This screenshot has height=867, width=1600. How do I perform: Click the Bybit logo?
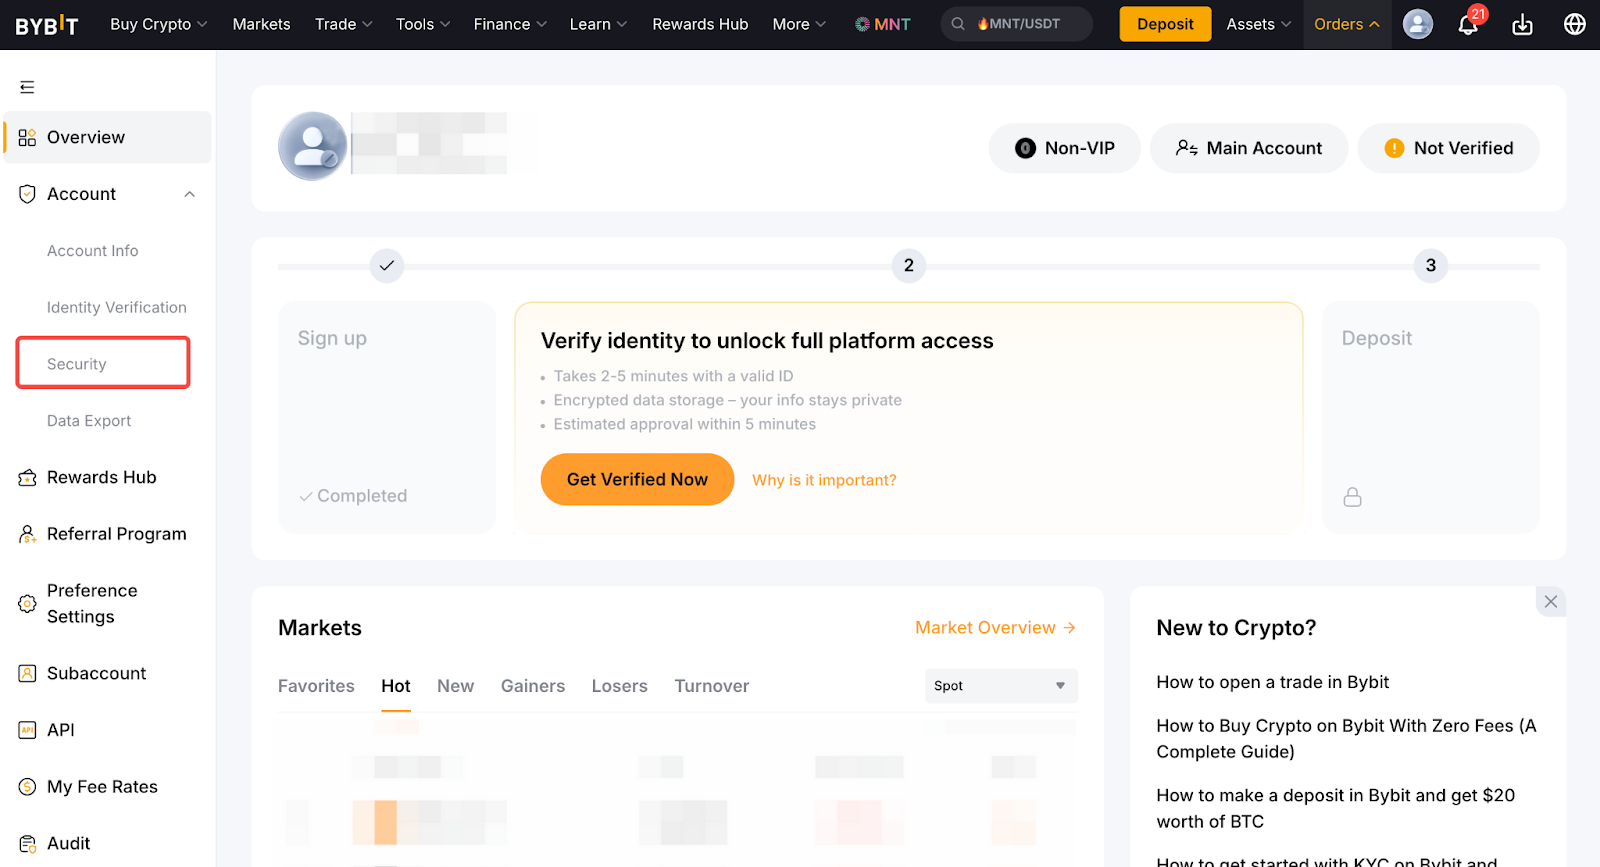click(47, 25)
